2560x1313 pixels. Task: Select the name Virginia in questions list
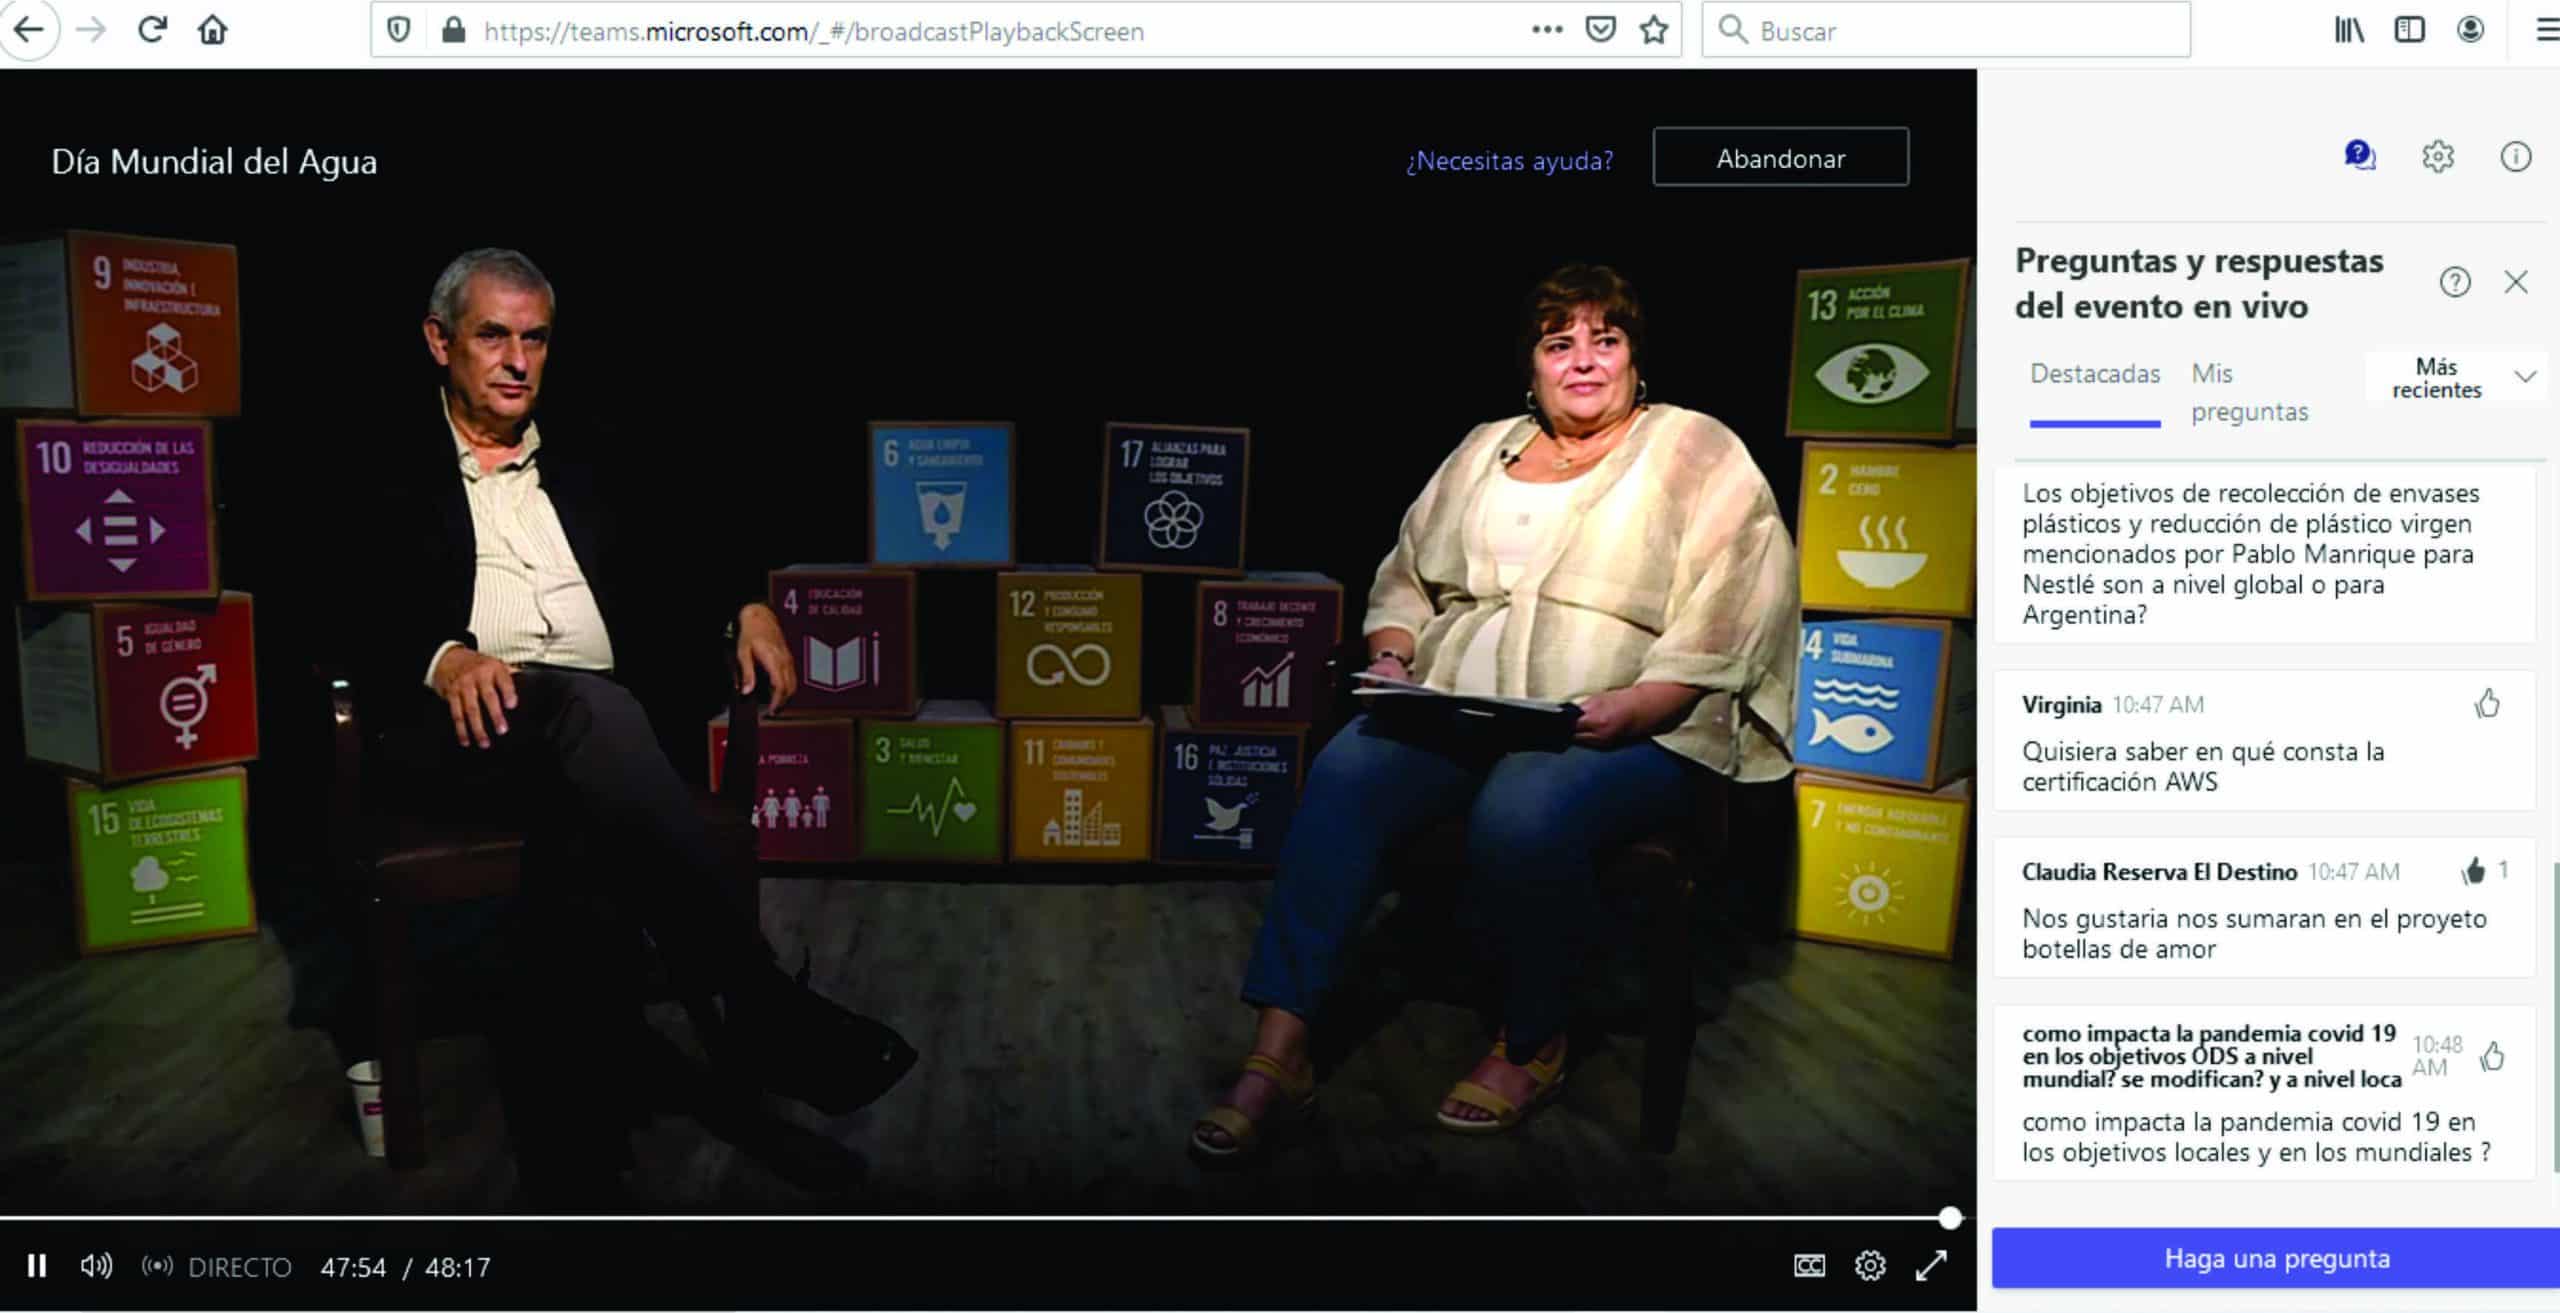pos(2061,705)
